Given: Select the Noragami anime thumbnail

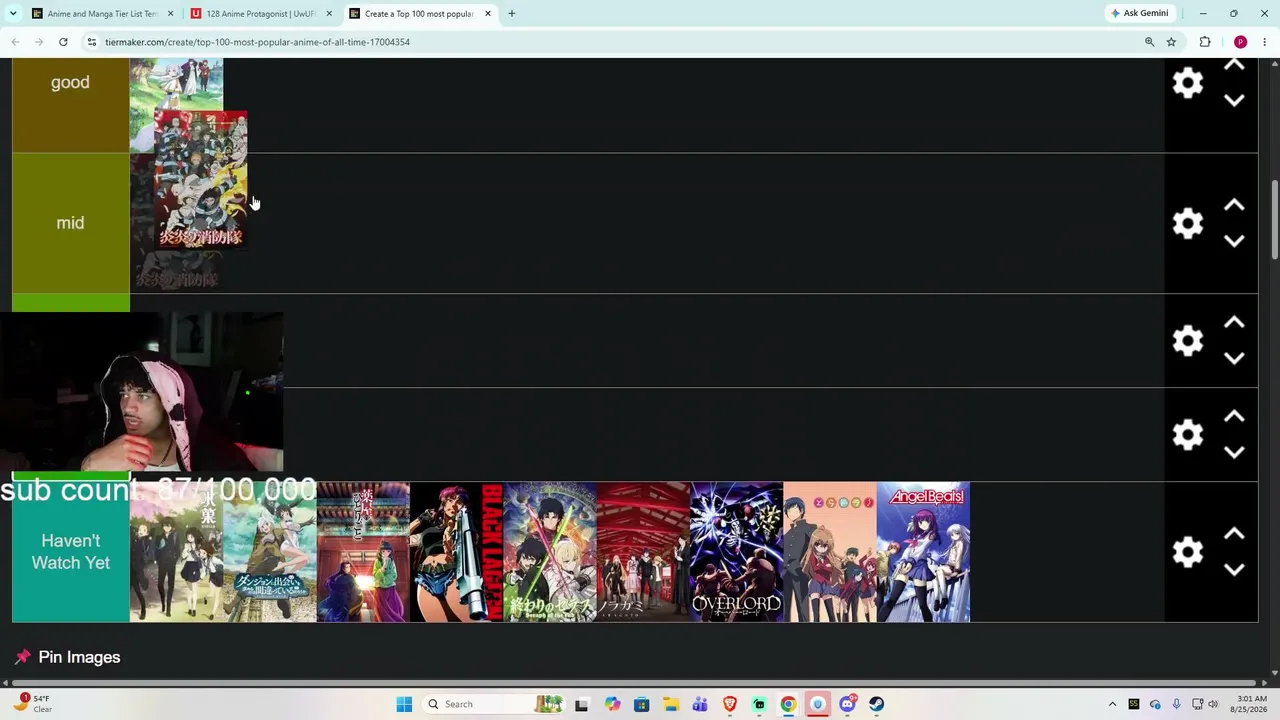Looking at the screenshot, I should [643, 552].
